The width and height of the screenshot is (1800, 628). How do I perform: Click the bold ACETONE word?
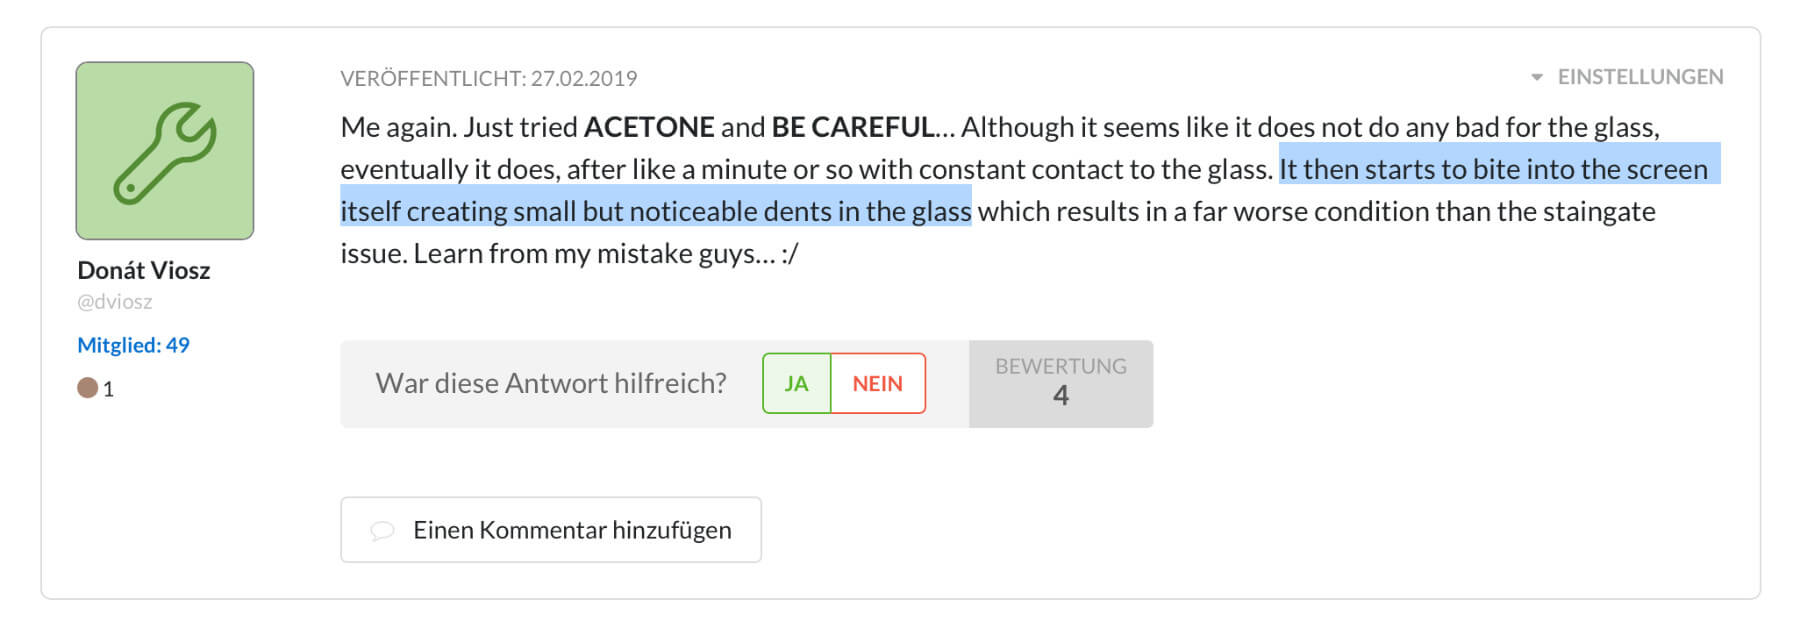[x=649, y=127]
